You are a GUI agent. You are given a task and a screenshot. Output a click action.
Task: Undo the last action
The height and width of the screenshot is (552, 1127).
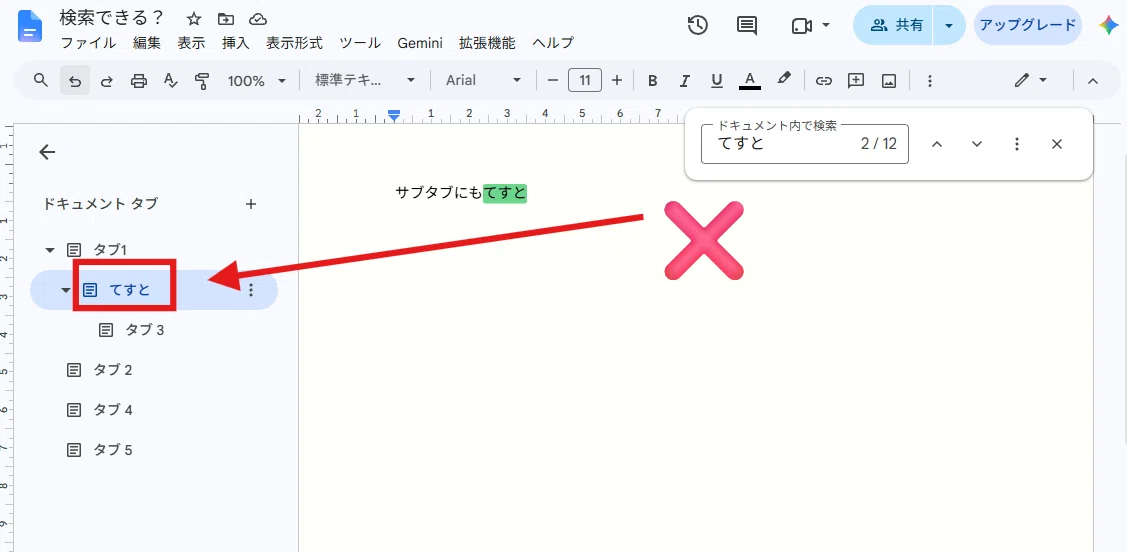(x=75, y=80)
